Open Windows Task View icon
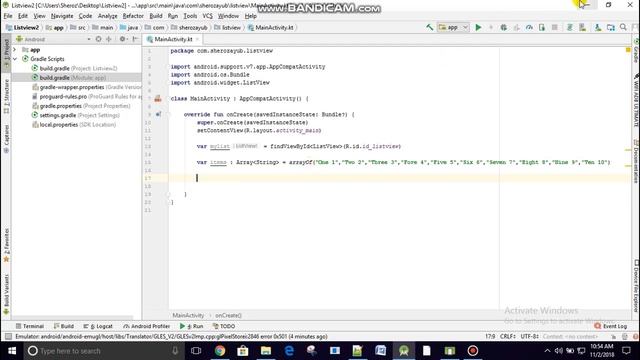The width and height of the screenshot is (640, 360). (x=196, y=351)
